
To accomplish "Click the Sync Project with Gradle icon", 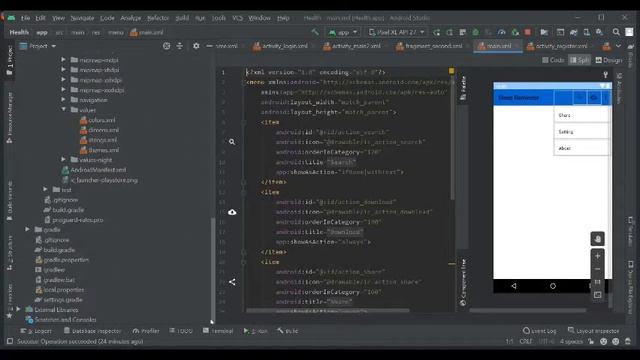I will (x=573, y=32).
